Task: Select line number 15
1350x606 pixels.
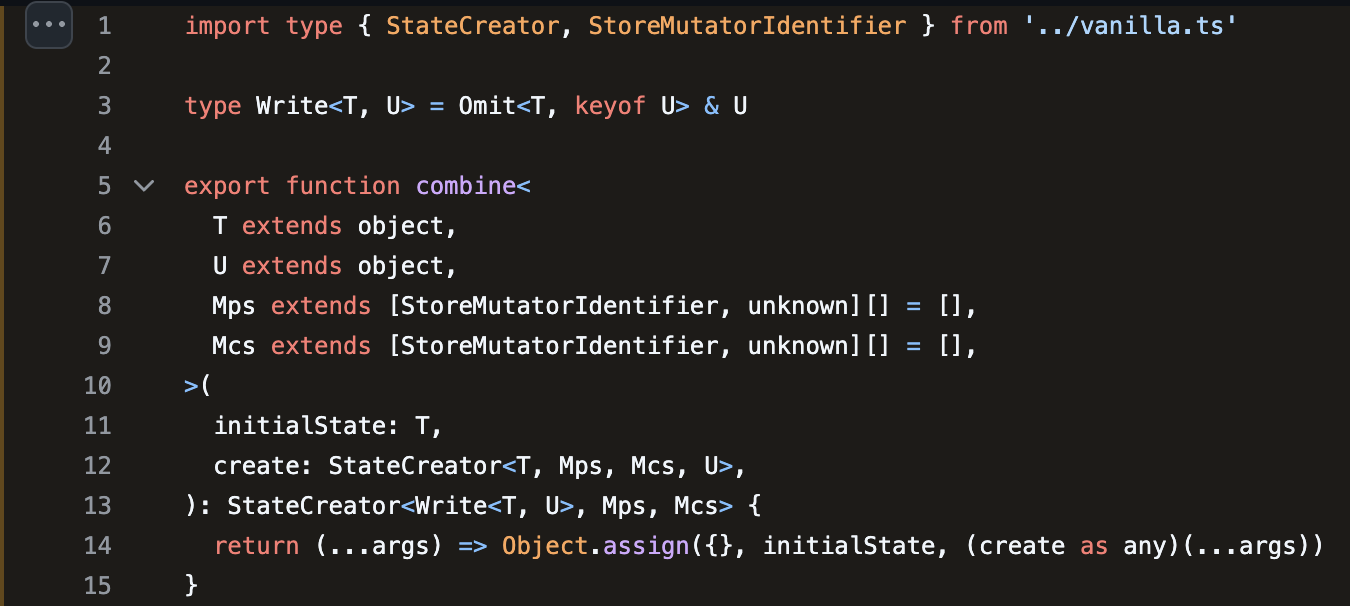Action: click(x=98, y=585)
